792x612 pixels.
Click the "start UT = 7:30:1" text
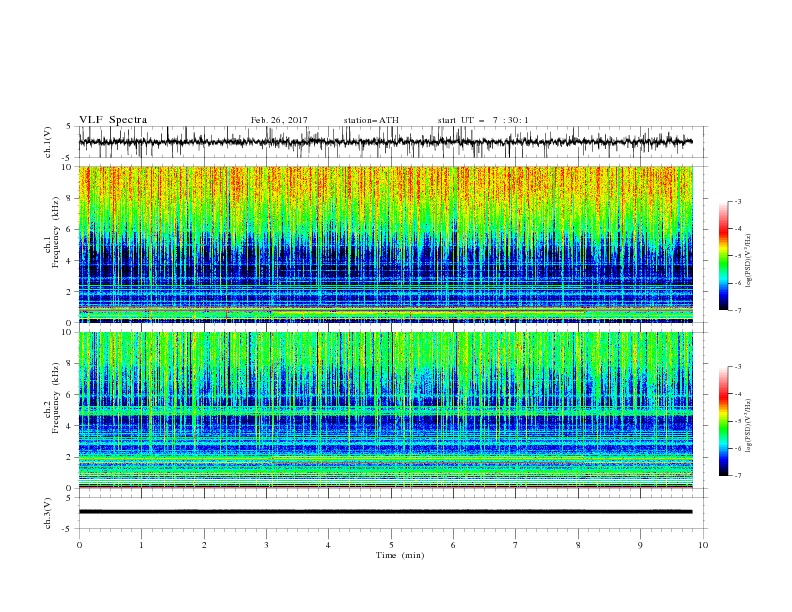pos(483,120)
